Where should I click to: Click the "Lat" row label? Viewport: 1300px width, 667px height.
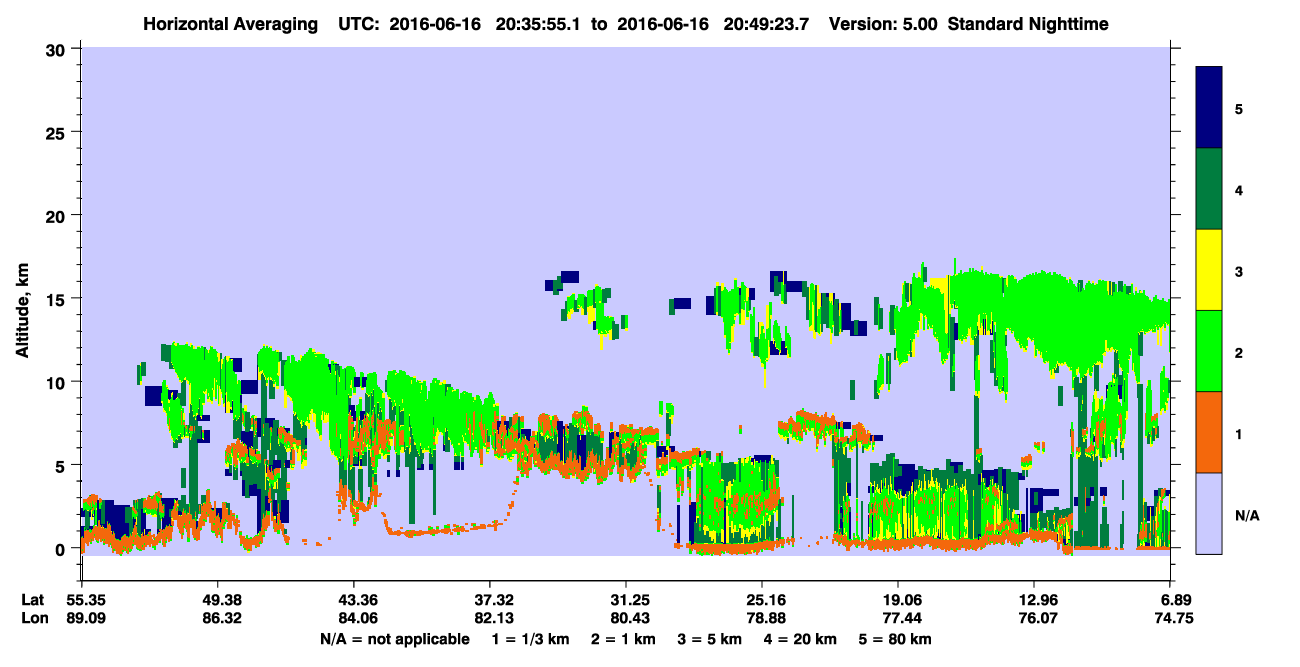click(32, 600)
